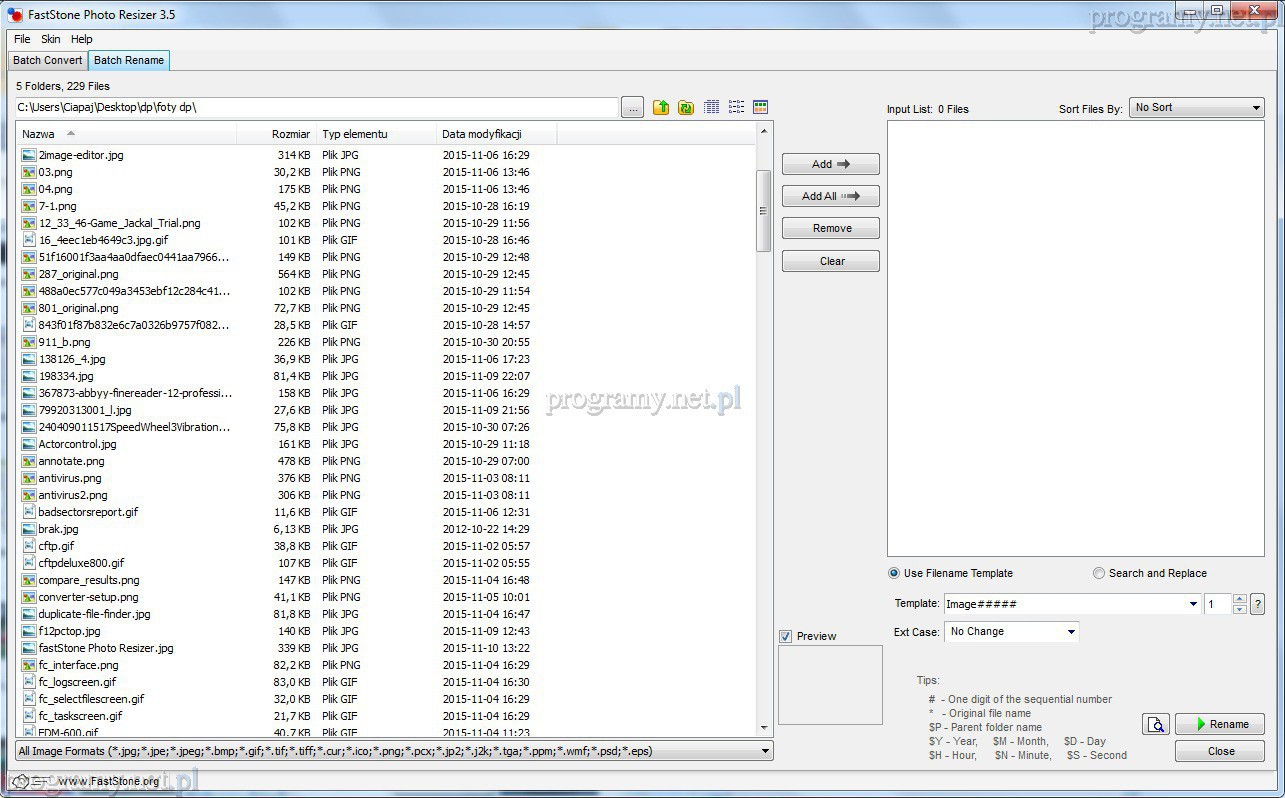Open the Sort Files By dropdown
Viewport: 1285px width, 798px height.
(1198, 108)
